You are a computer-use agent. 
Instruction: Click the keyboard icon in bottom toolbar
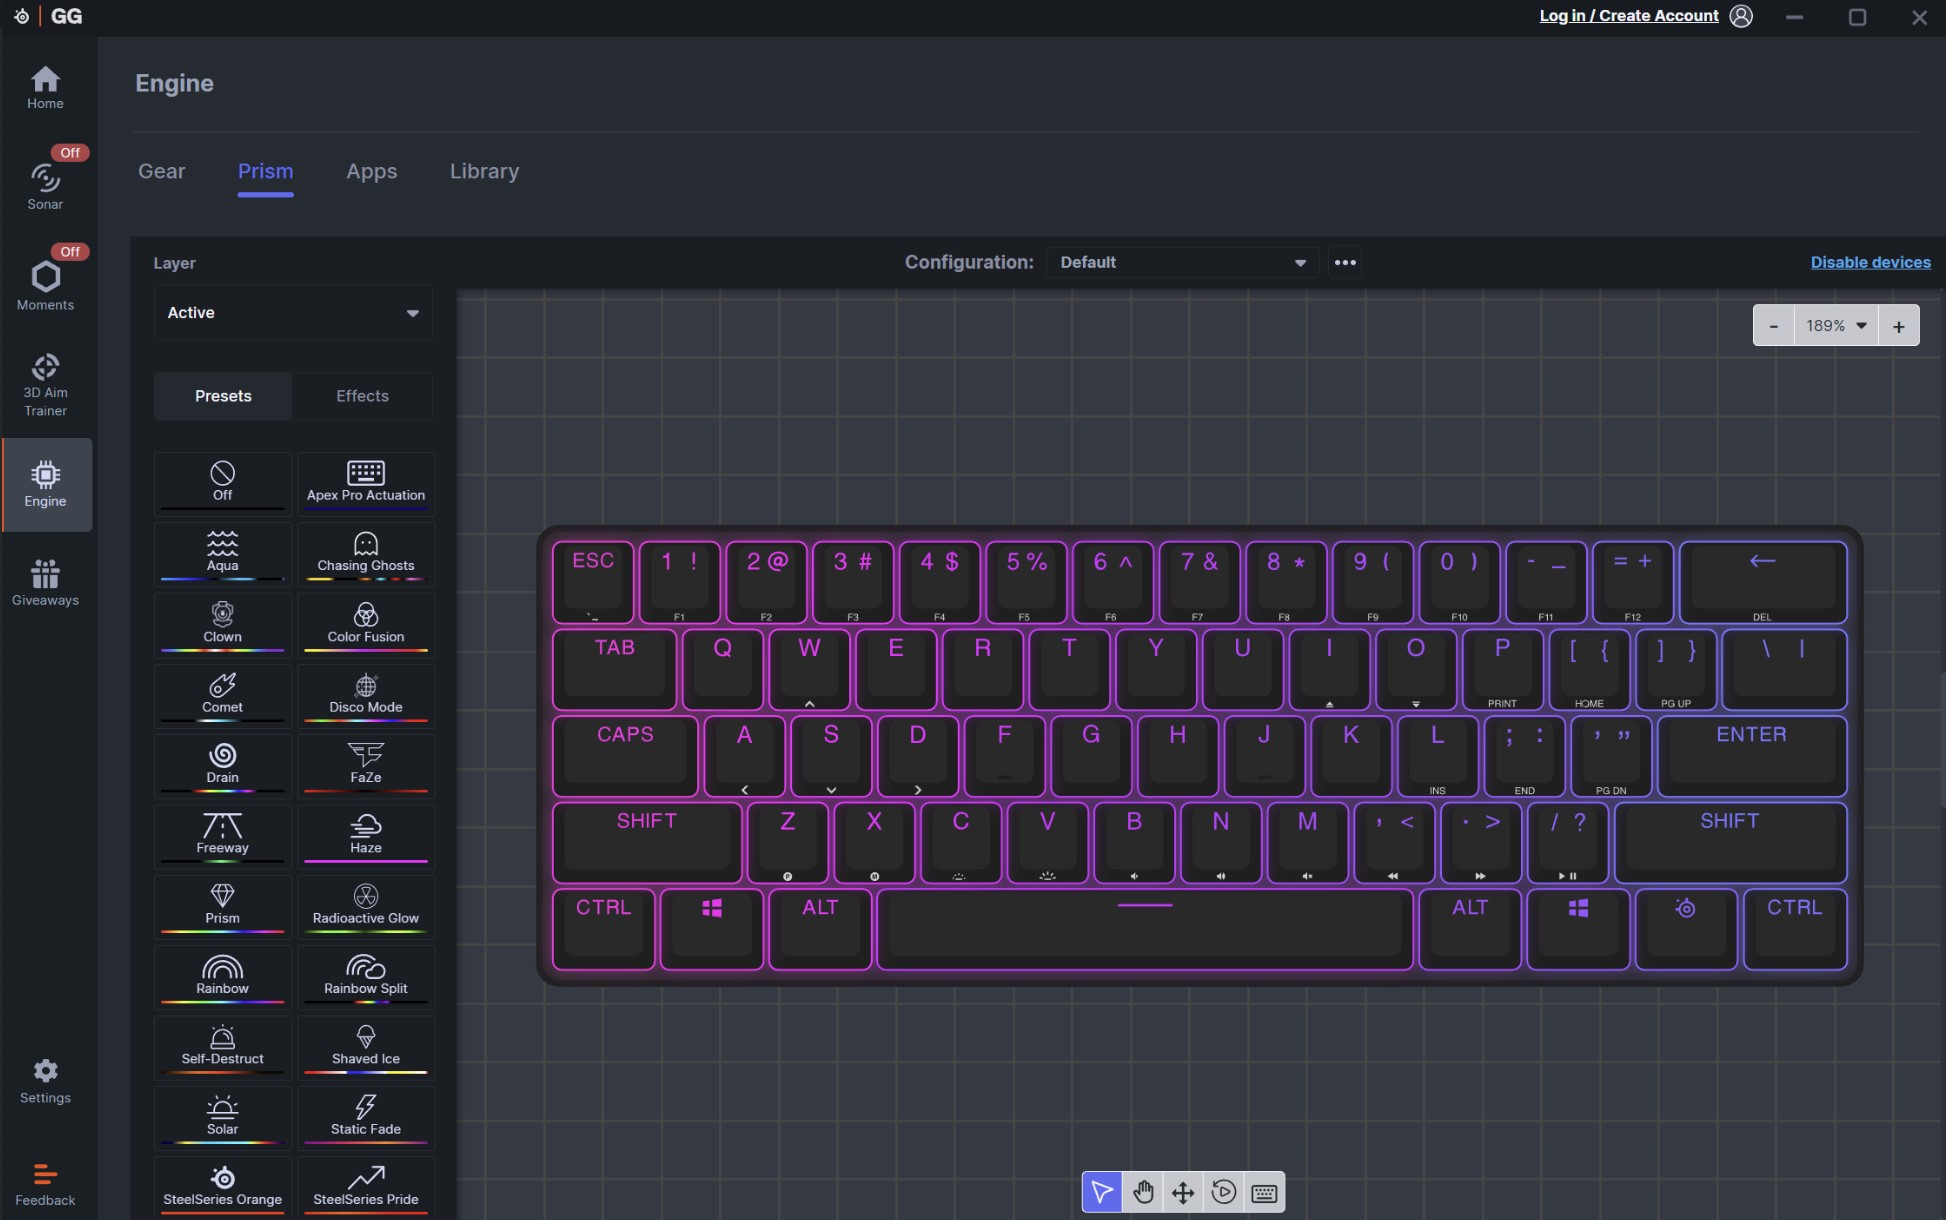point(1264,1192)
